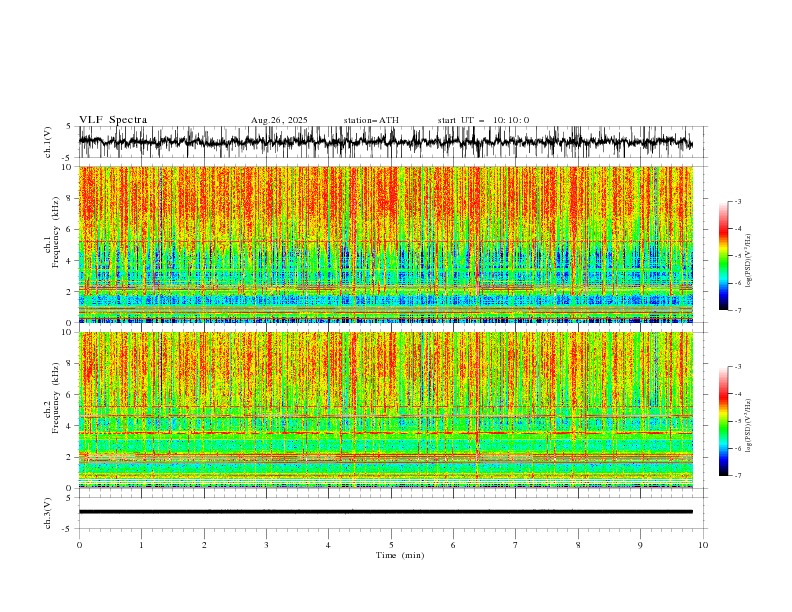Select the start UT 10:10:0 text
Viewport: 792px width, 612px height.
pyautogui.click(x=483, y=120)
